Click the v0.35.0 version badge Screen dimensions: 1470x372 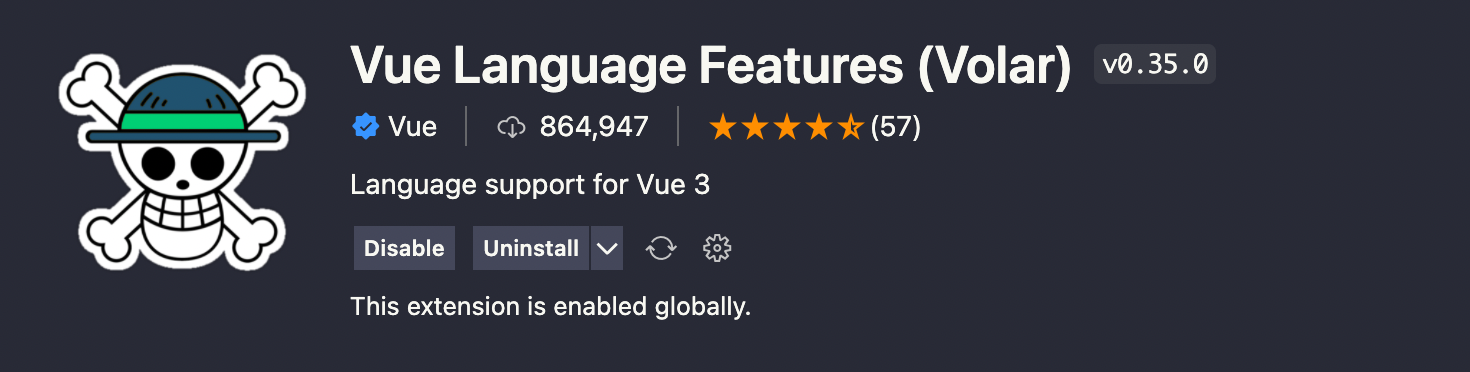click(x=1155, y=65)
